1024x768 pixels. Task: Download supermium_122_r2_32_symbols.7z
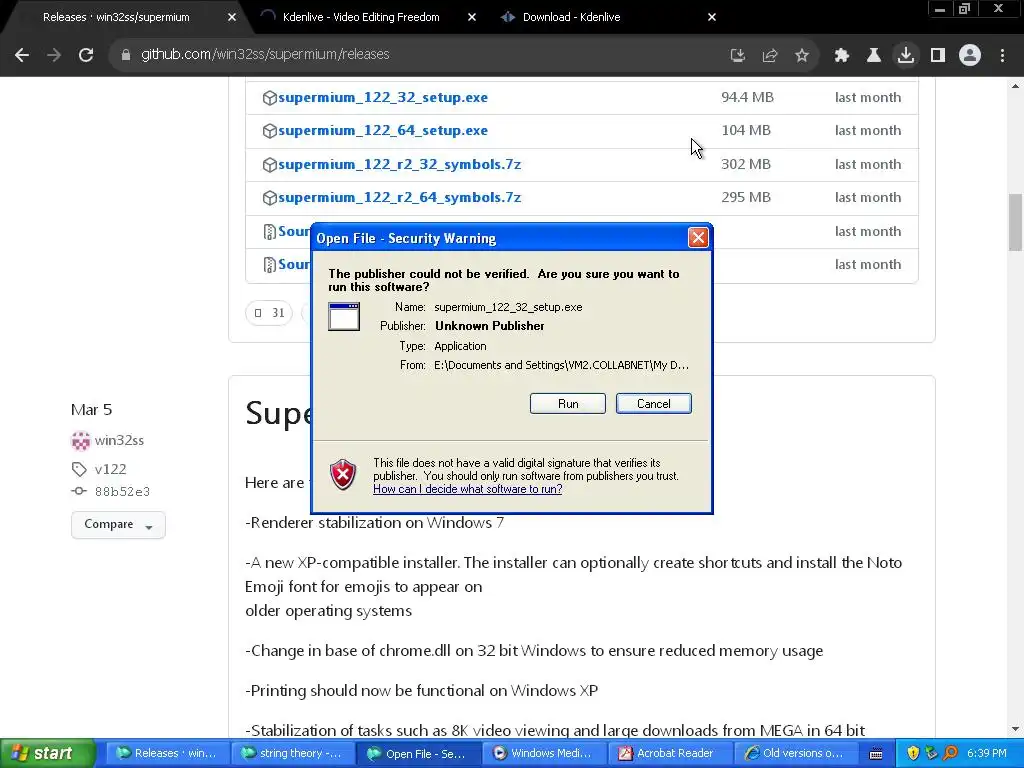(x=400, y=165)
